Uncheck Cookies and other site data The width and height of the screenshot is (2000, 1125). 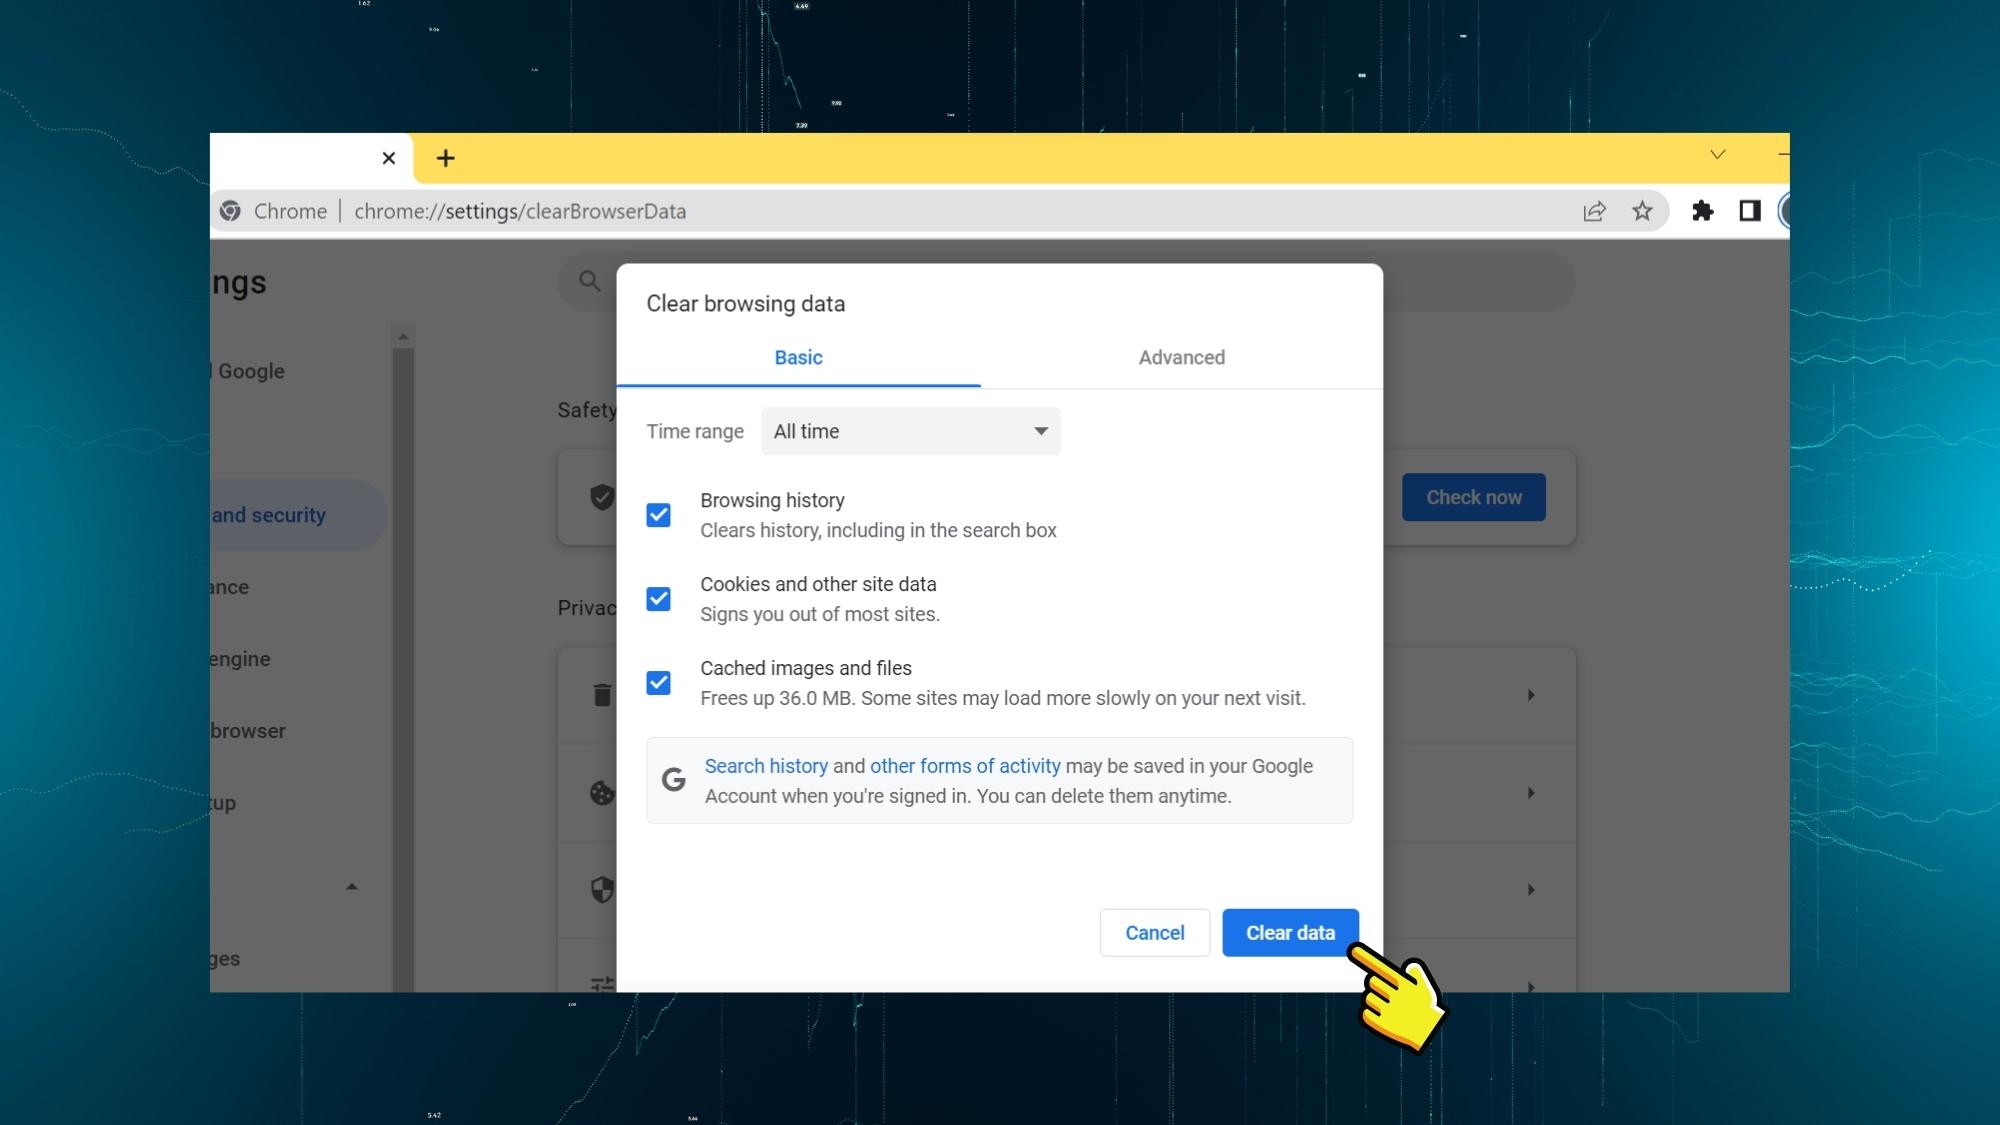(x=658, y=599)
